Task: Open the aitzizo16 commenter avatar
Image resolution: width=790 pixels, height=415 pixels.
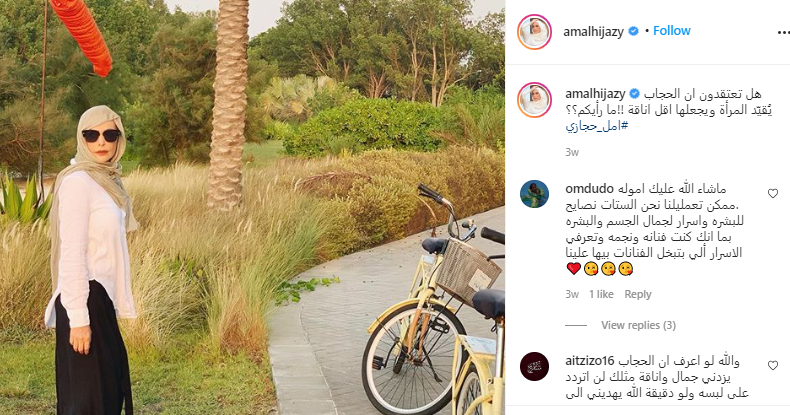Action: coord(535,366)
